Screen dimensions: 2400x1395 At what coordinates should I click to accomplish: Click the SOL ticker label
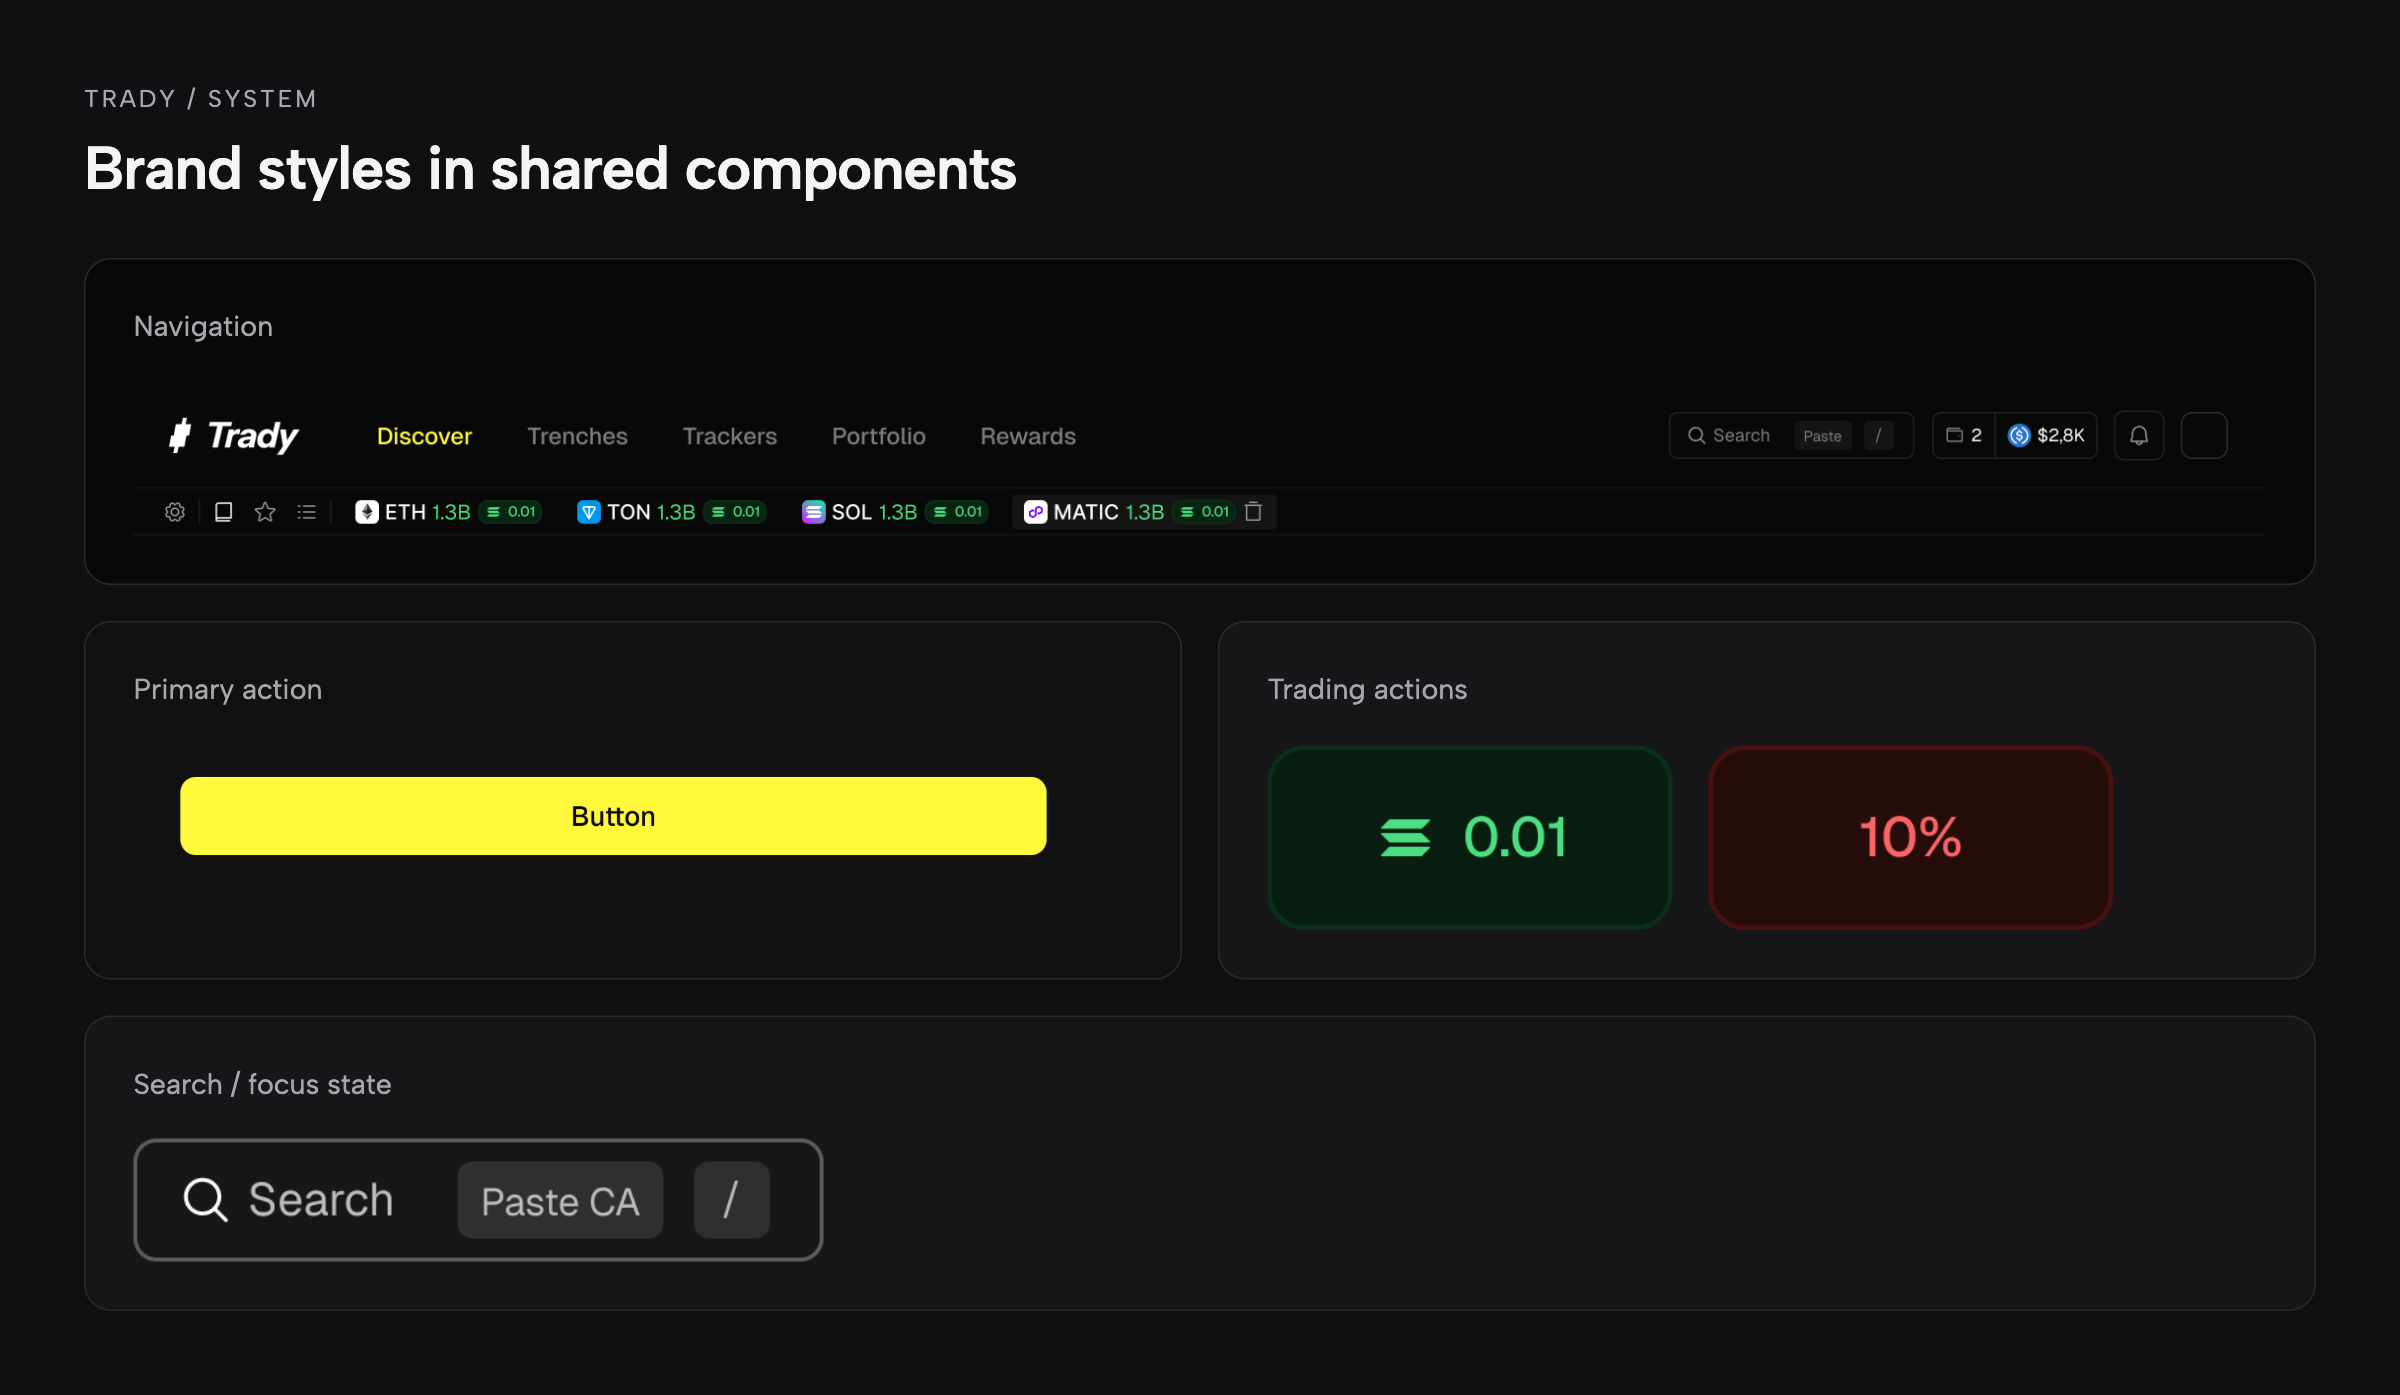pos(851,512)
